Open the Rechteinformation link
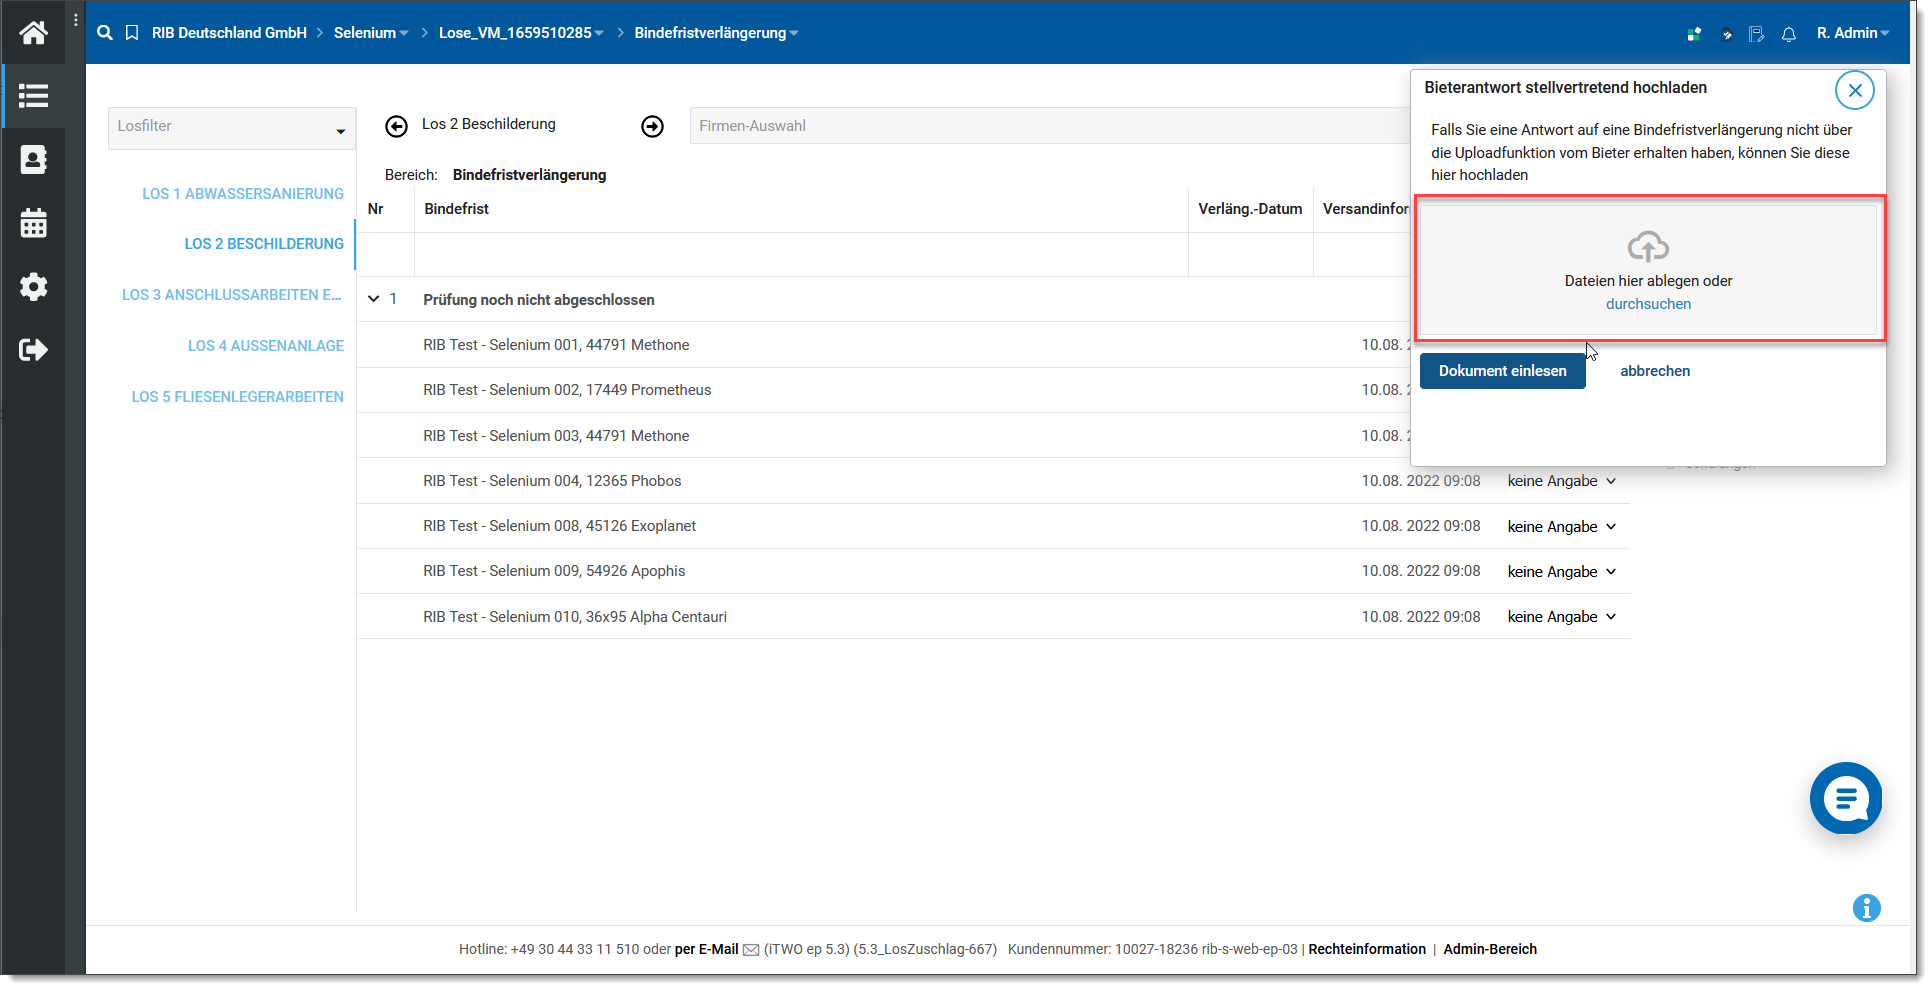This screenshot has height=990, width=1932. [1367, 950]
